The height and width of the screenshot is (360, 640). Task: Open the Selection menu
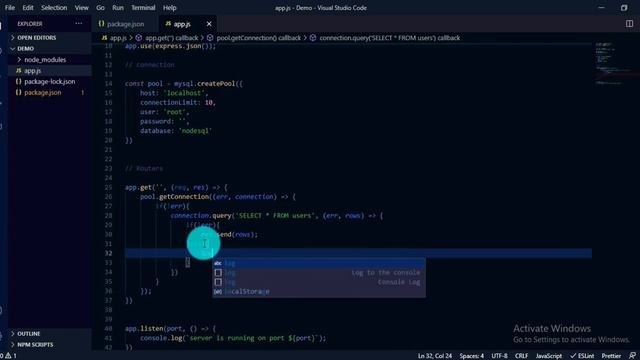[54, 8]
